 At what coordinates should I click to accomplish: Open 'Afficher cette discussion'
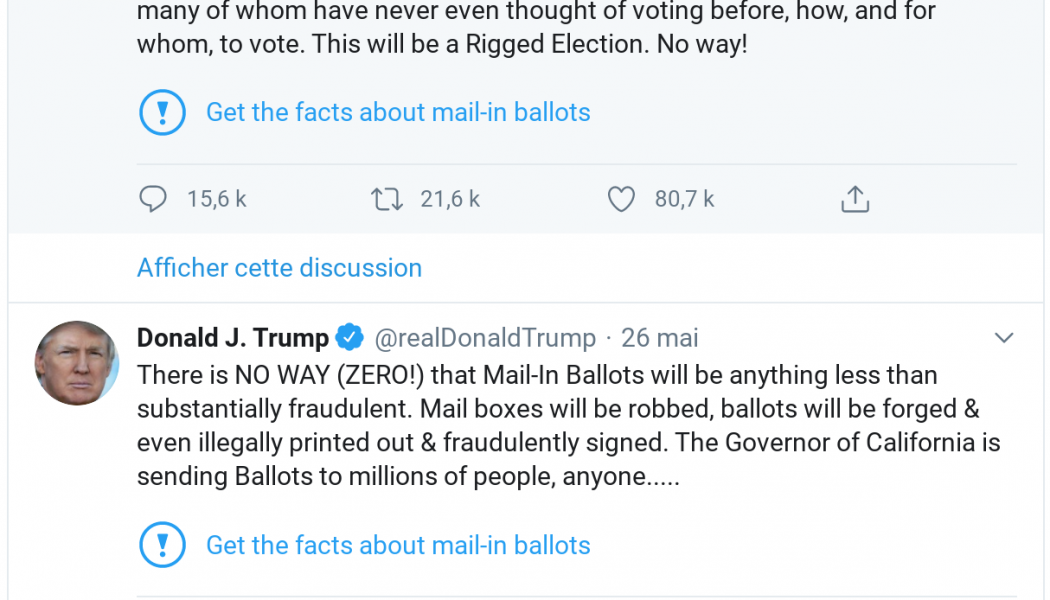279,268
